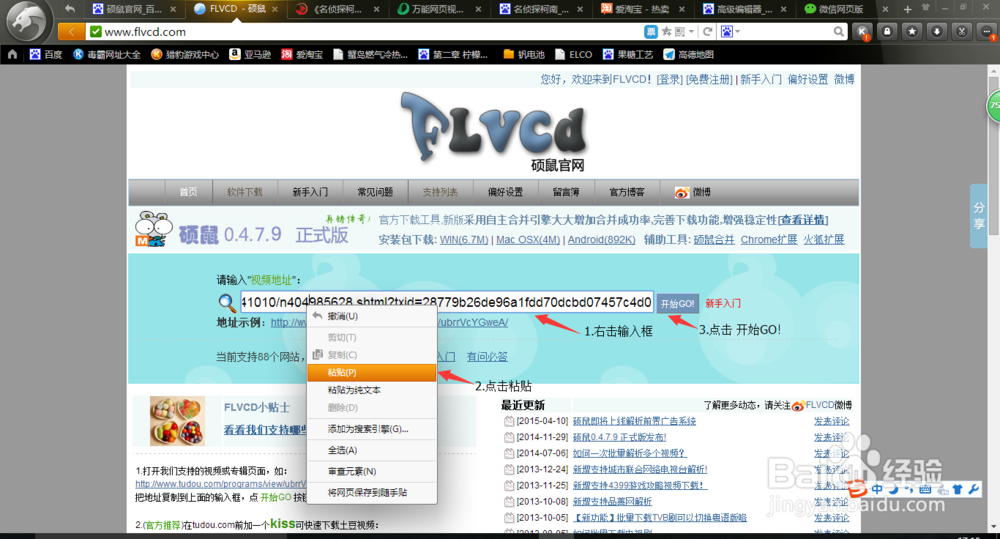The width and height of the screenshot is (1000, 539).
Task: Switch to the 《名侦探柯 tab
Action: tap(338, 9)
